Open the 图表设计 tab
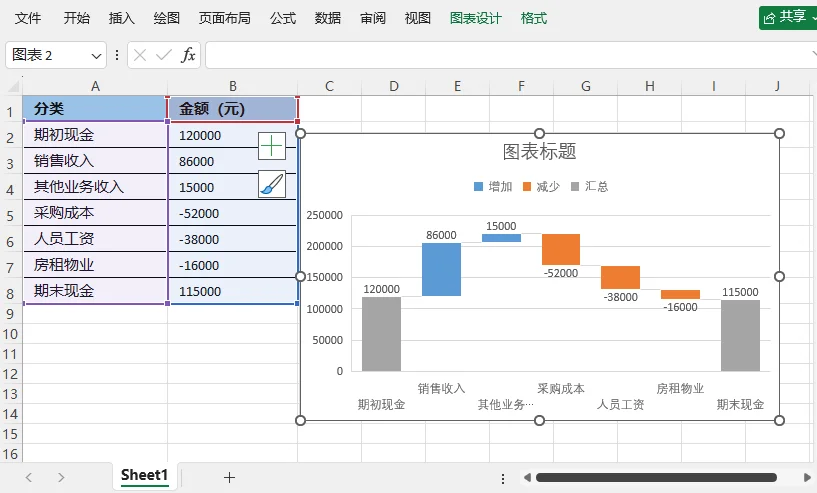This screenshot has height=493, width=817. [476, 18]
